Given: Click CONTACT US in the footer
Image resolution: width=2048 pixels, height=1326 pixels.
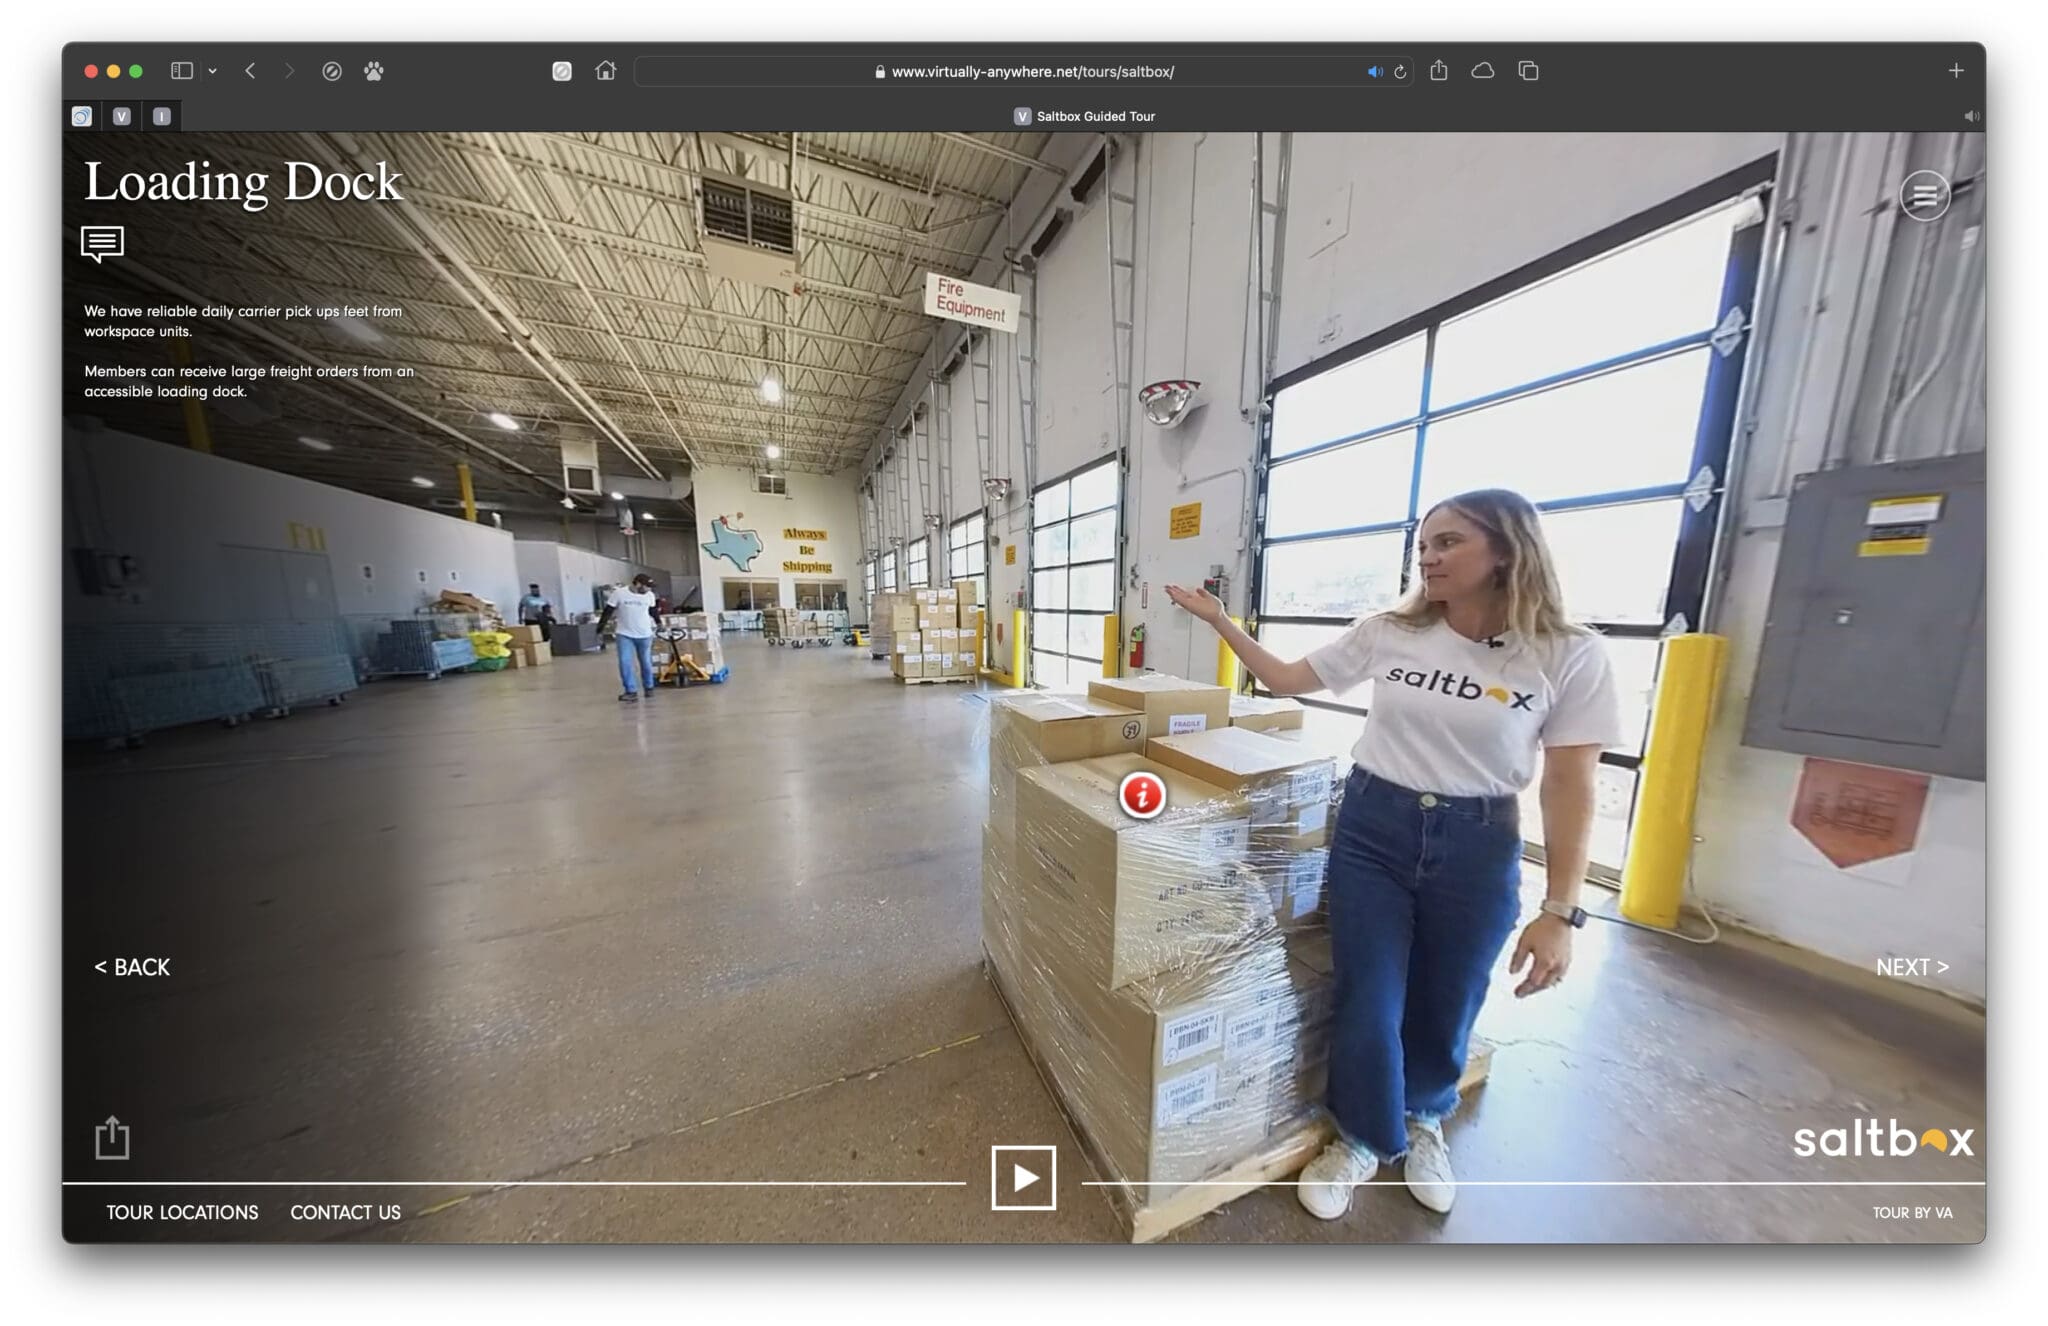Looking at the screenshot, I should coord(345,1212).
